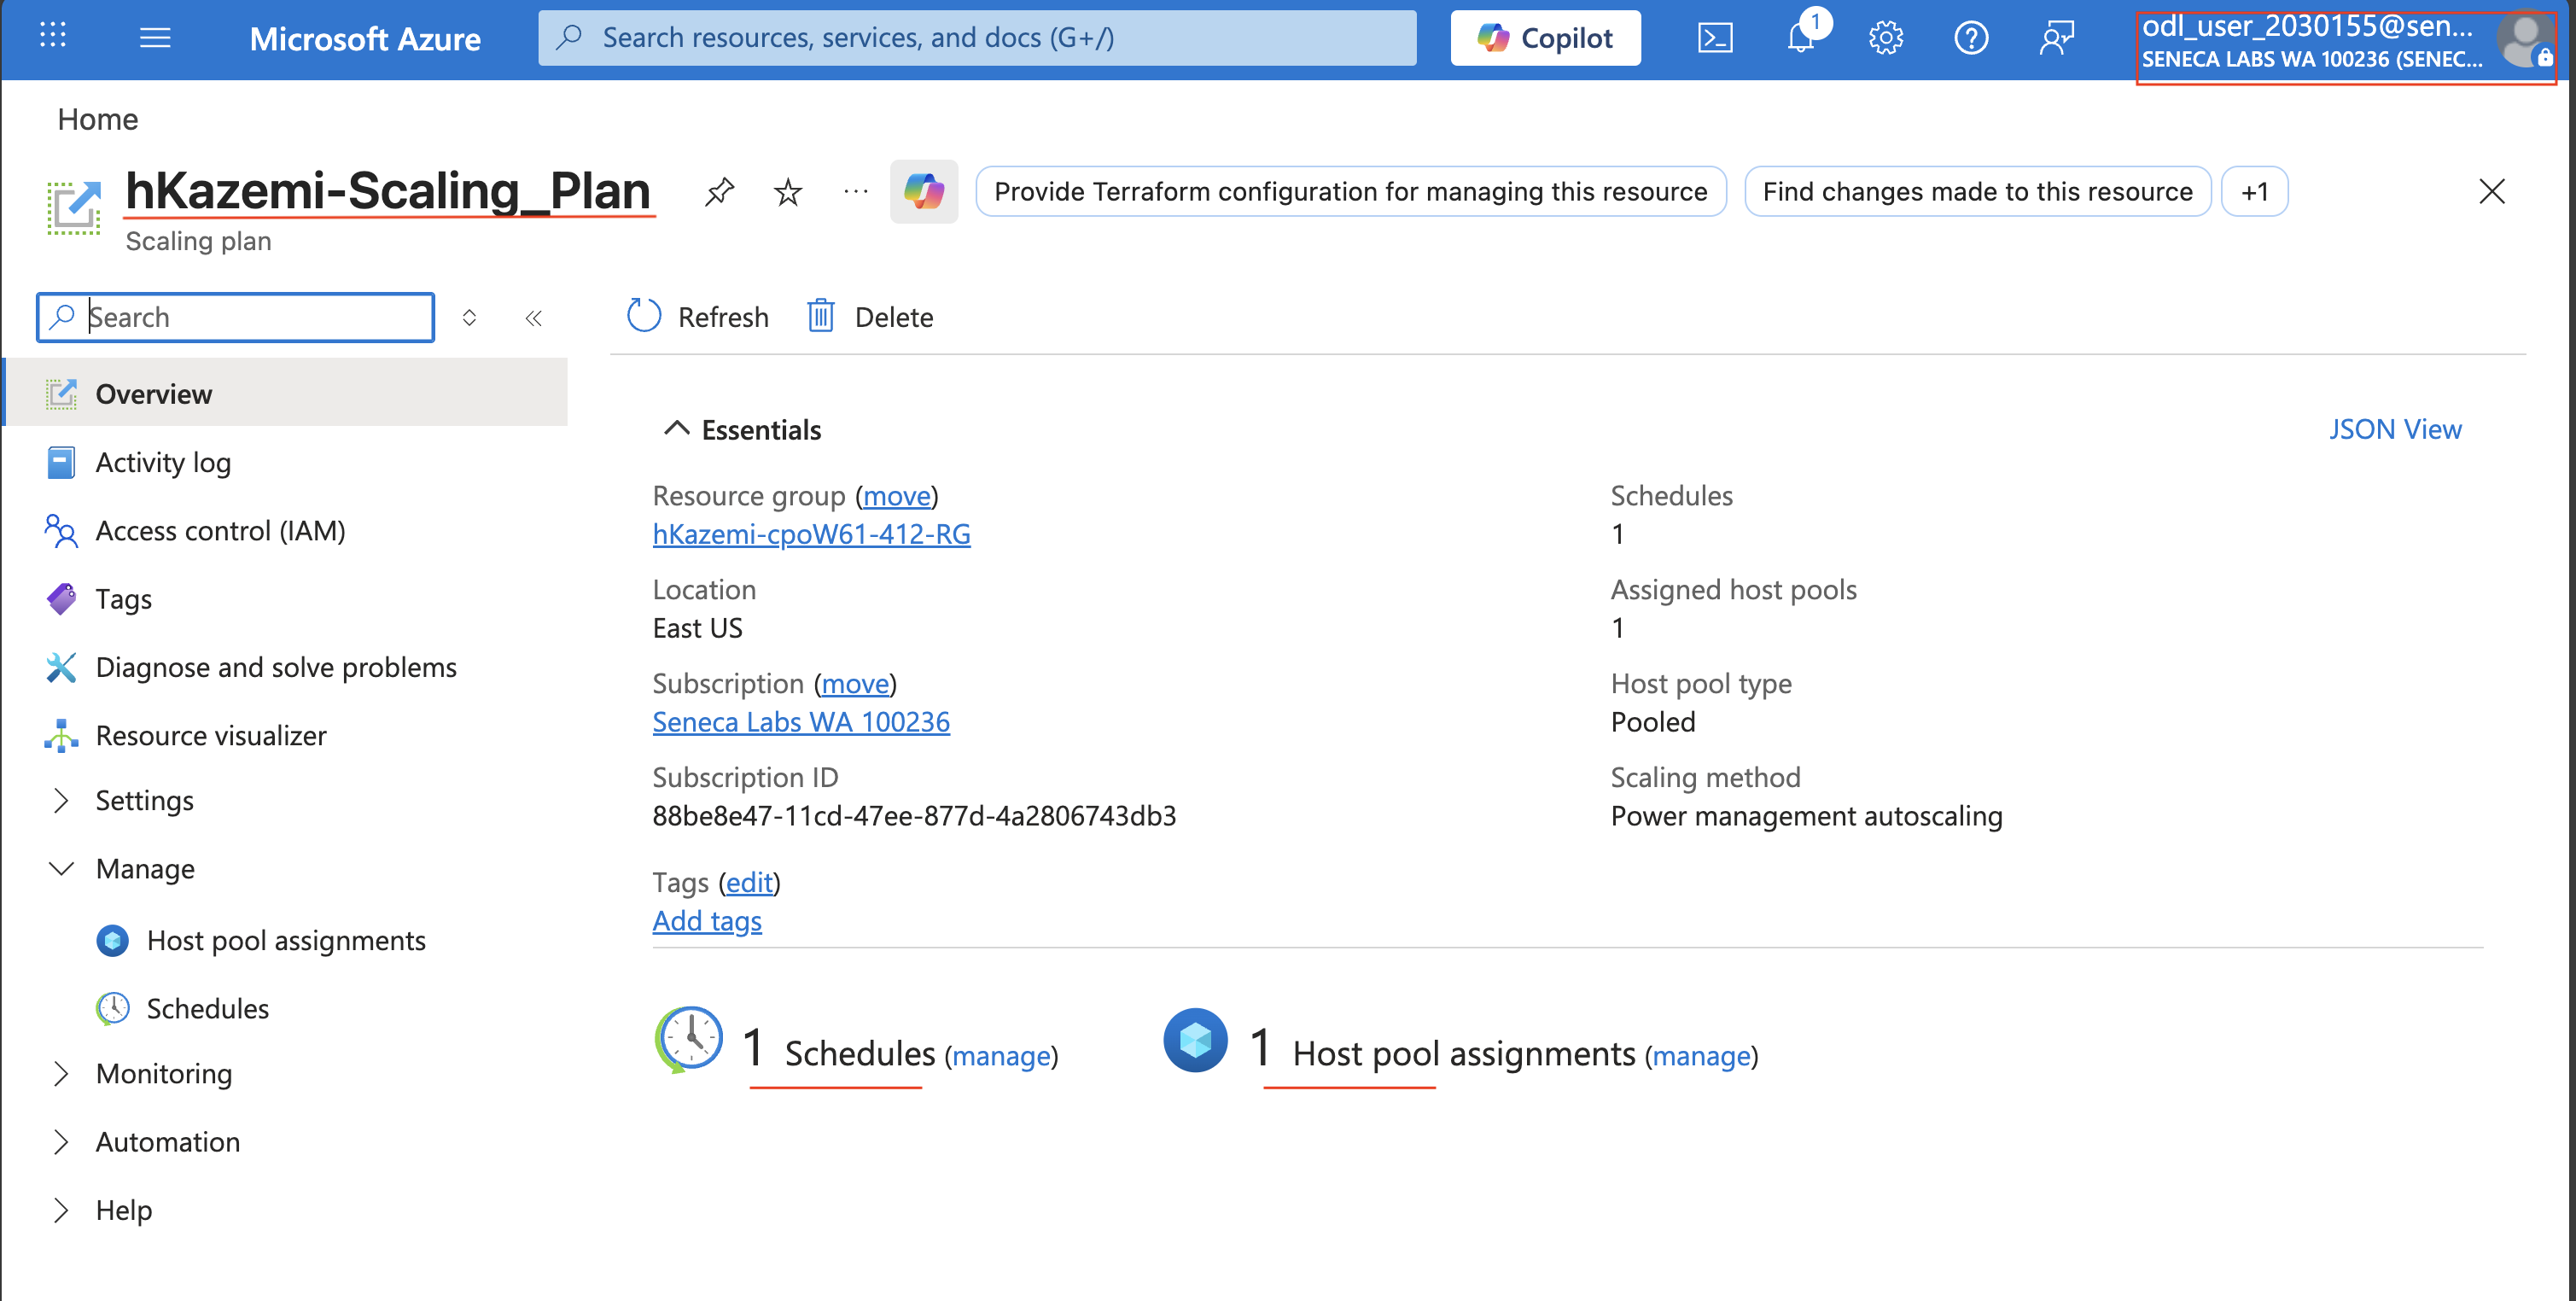Click the Delete trash icon
The width and height of the screenshot is (2576, 1301).
pyautogui.click(x=821, y=316)
